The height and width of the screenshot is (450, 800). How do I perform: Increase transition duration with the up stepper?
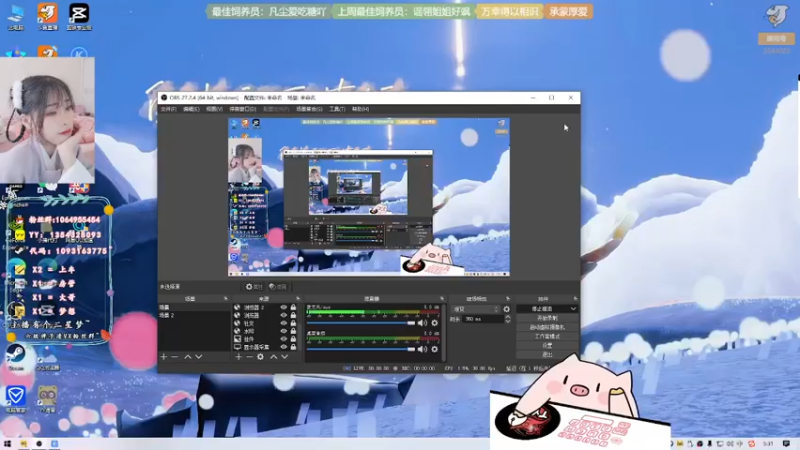pos(508,317)
